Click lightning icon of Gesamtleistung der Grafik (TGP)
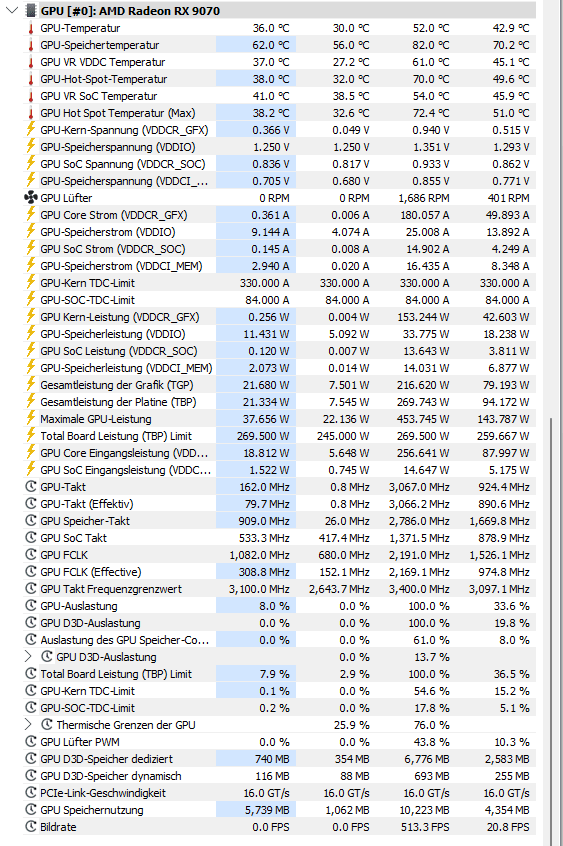Image resolution: width=563 pixels, height=846 pixels. [31, 384]
